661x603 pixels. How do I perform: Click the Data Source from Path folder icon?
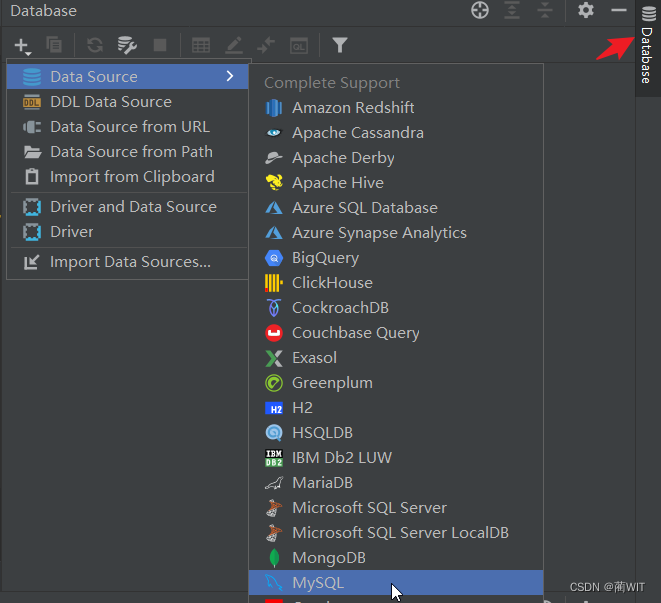click(x=32, y=152)
